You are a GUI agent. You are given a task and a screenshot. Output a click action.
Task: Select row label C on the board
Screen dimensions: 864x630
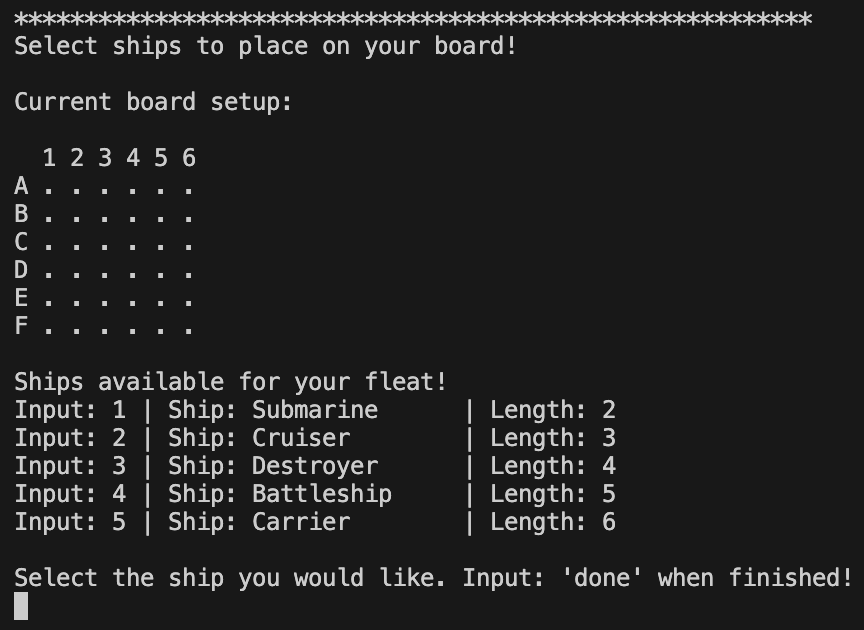[x=21, y=242]
